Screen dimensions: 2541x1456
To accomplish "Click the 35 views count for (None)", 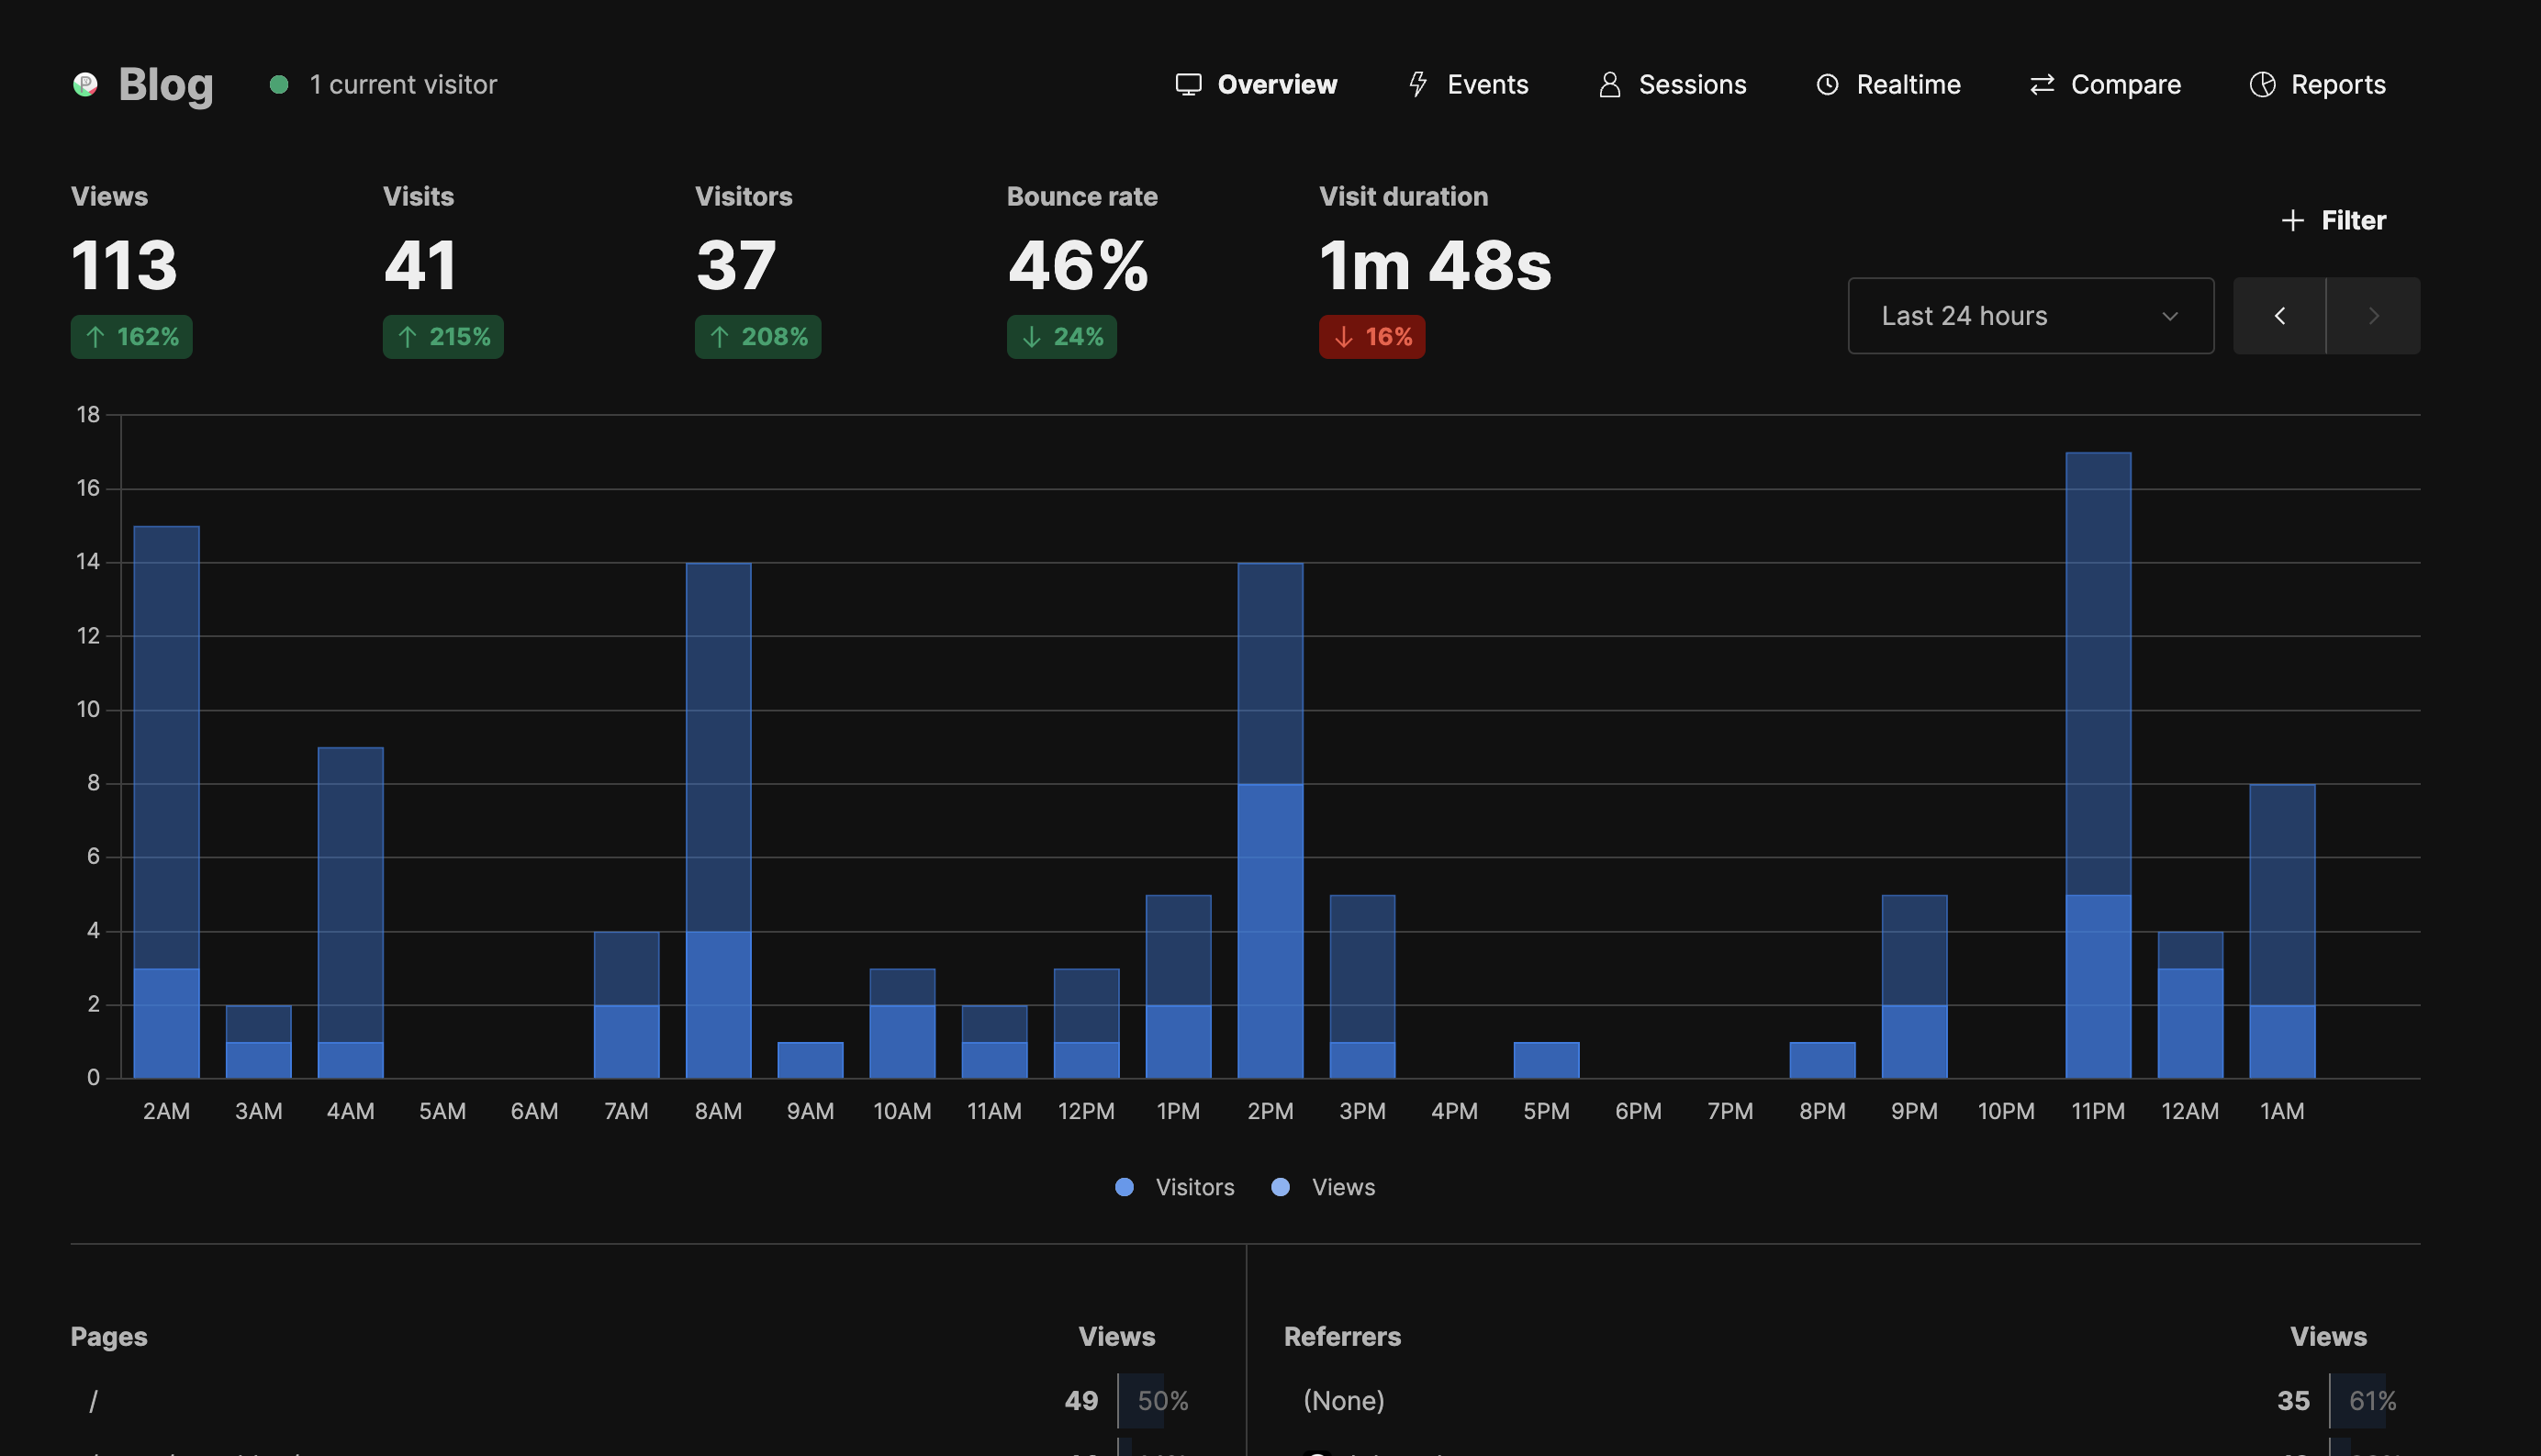I will click(2293, 1401).
